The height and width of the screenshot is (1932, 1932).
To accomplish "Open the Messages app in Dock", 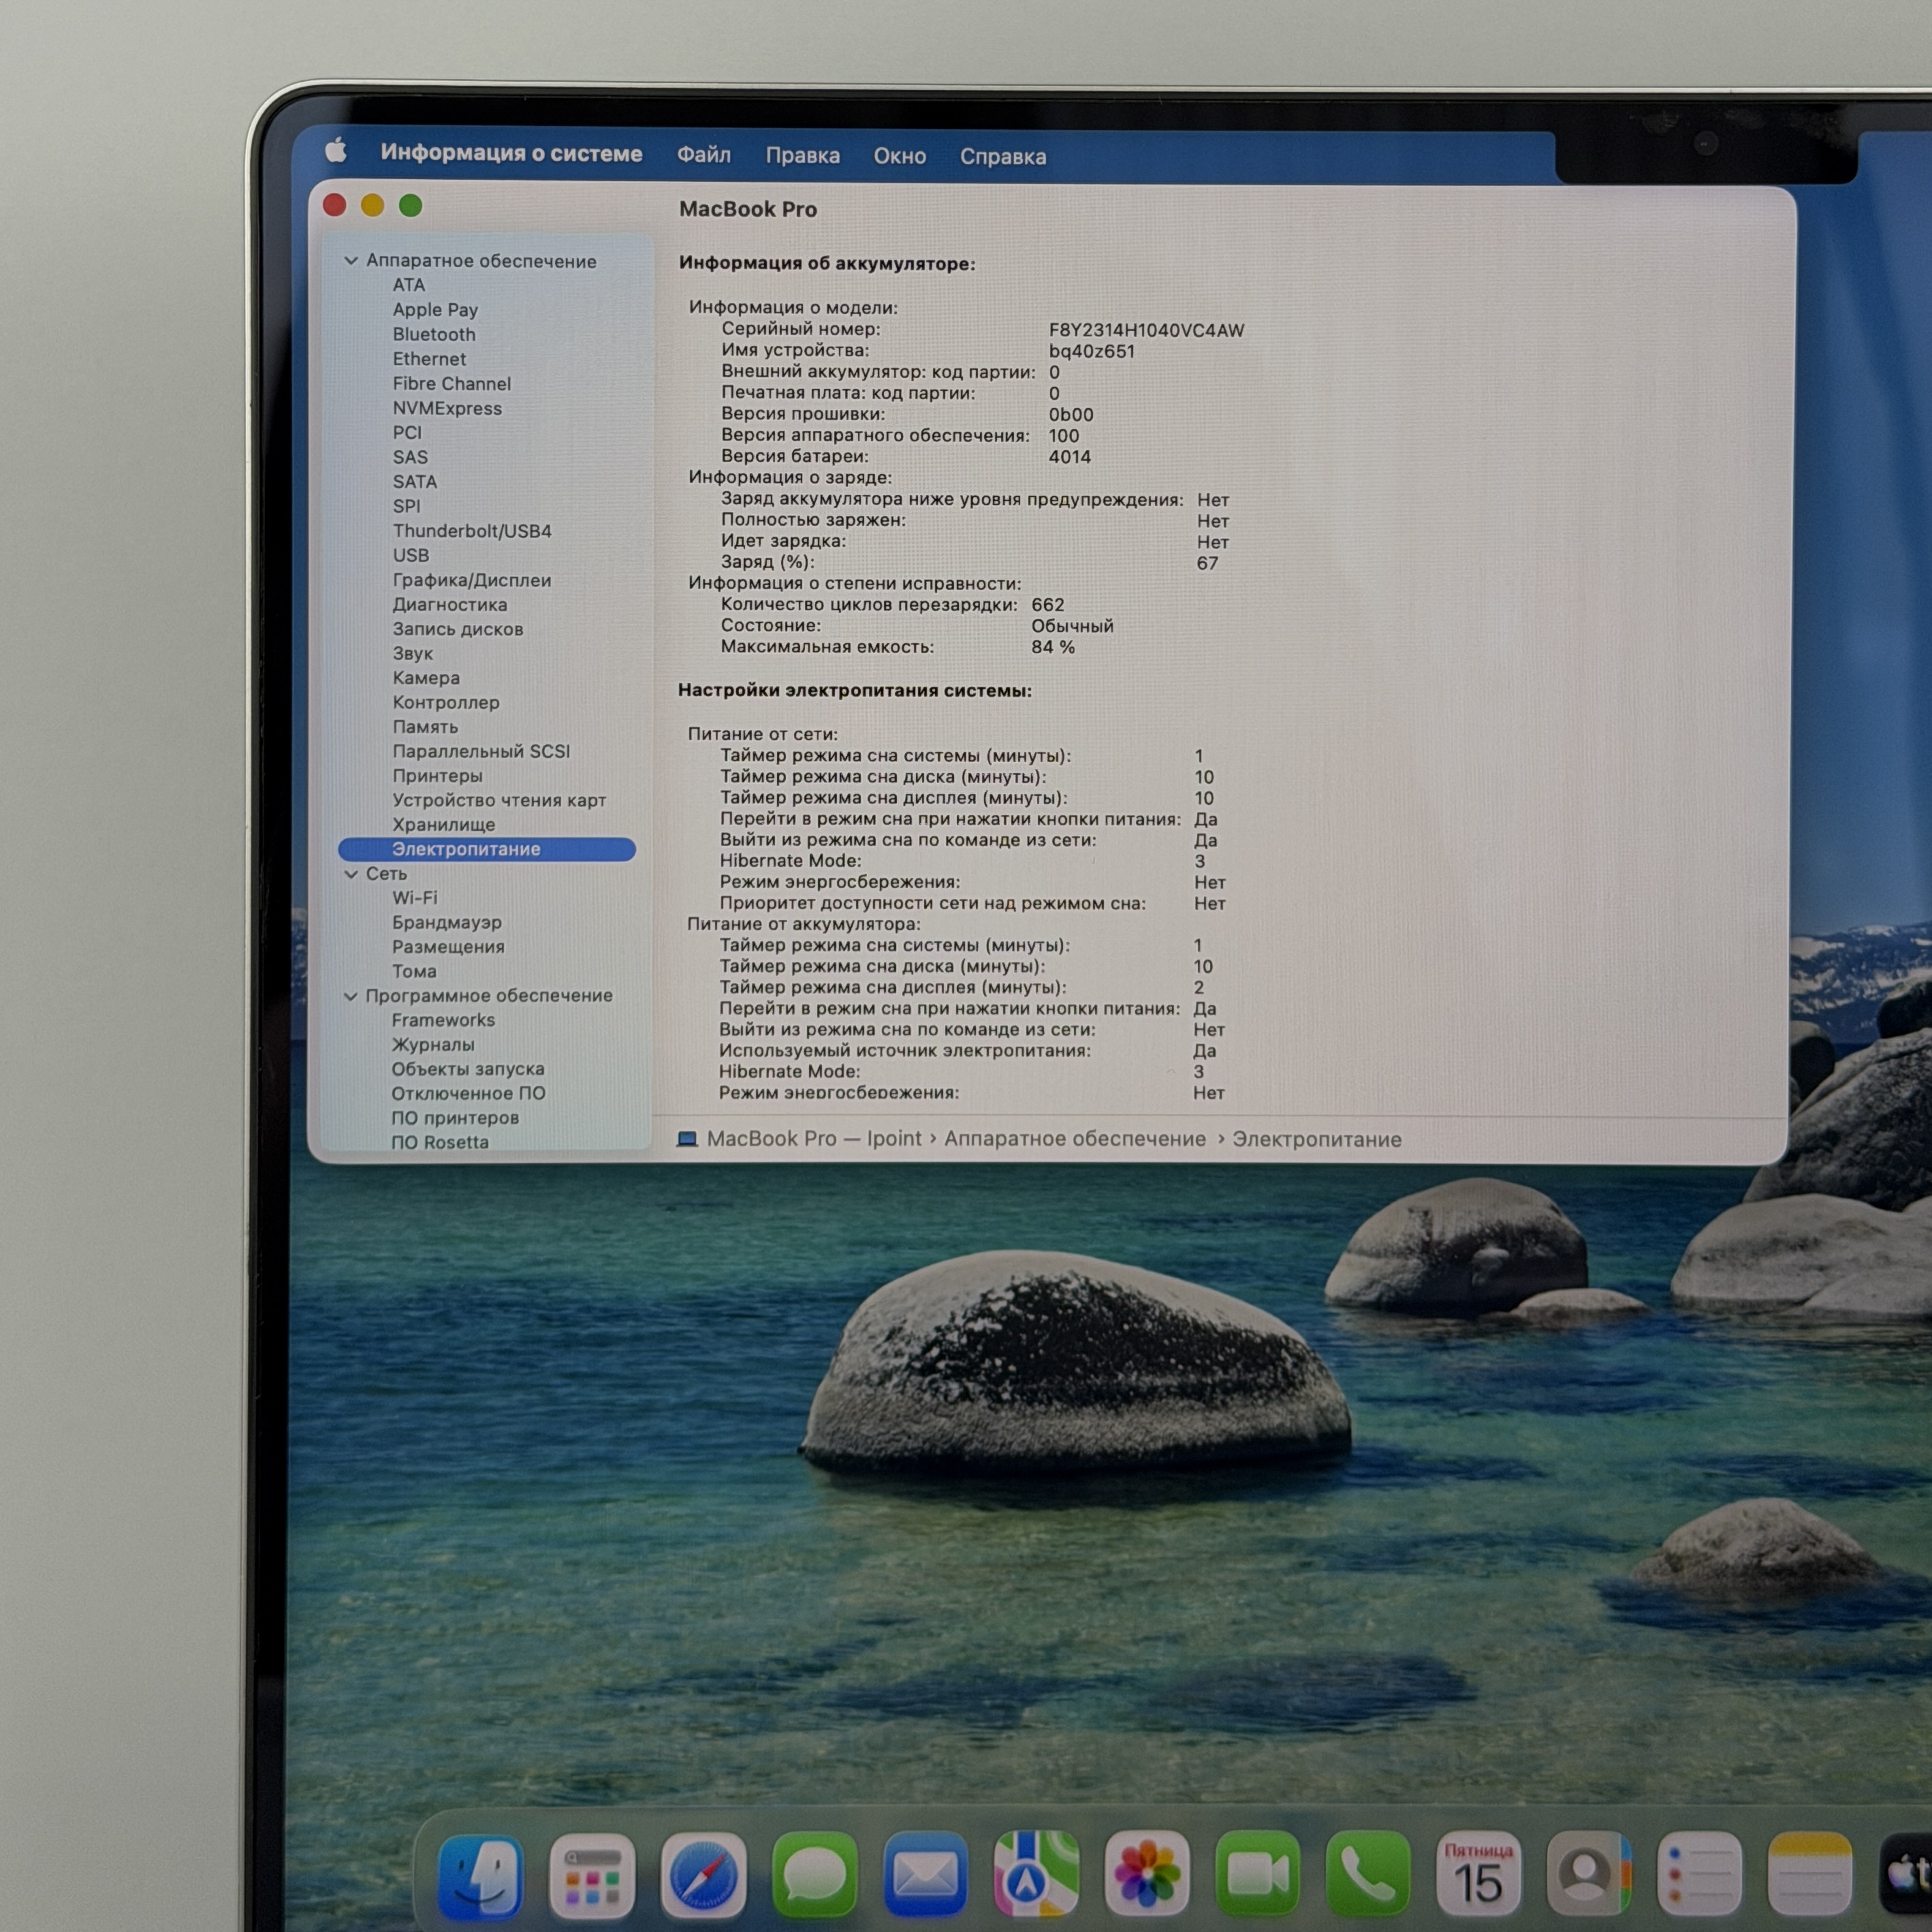I will [x=814, y=1875].
